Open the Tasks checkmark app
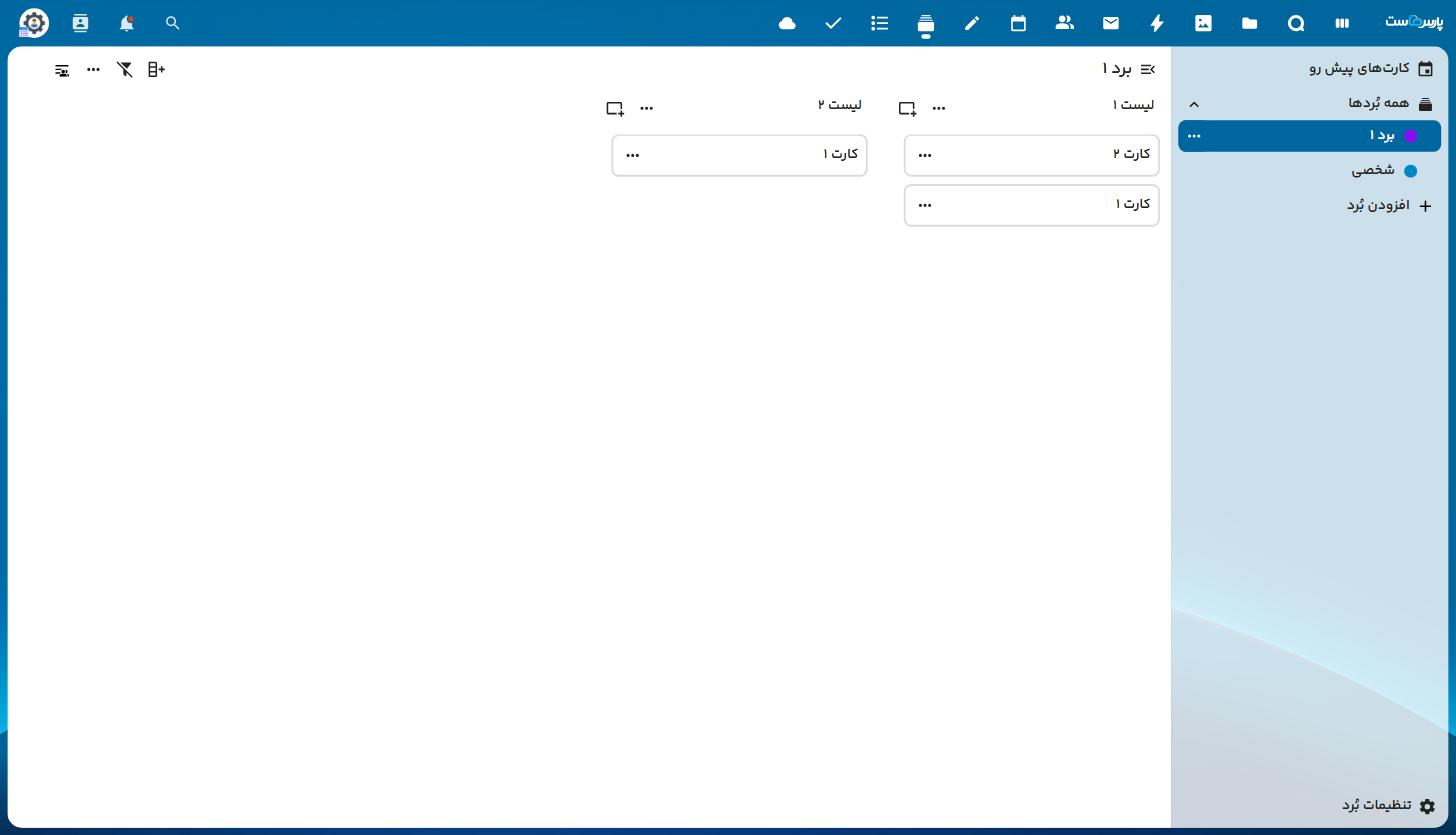This screenshot has width=1456, height=835. click(x=833, y=23)
